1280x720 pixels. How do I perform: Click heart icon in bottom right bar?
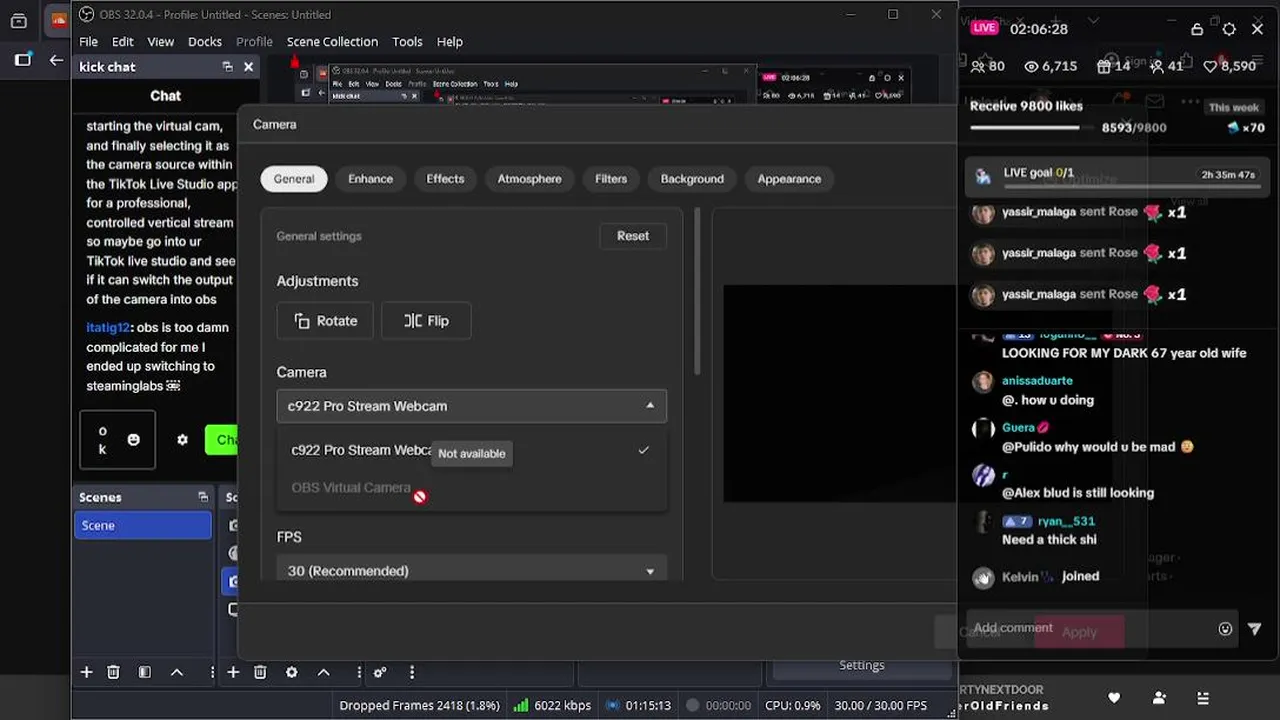pos(1114,698)
